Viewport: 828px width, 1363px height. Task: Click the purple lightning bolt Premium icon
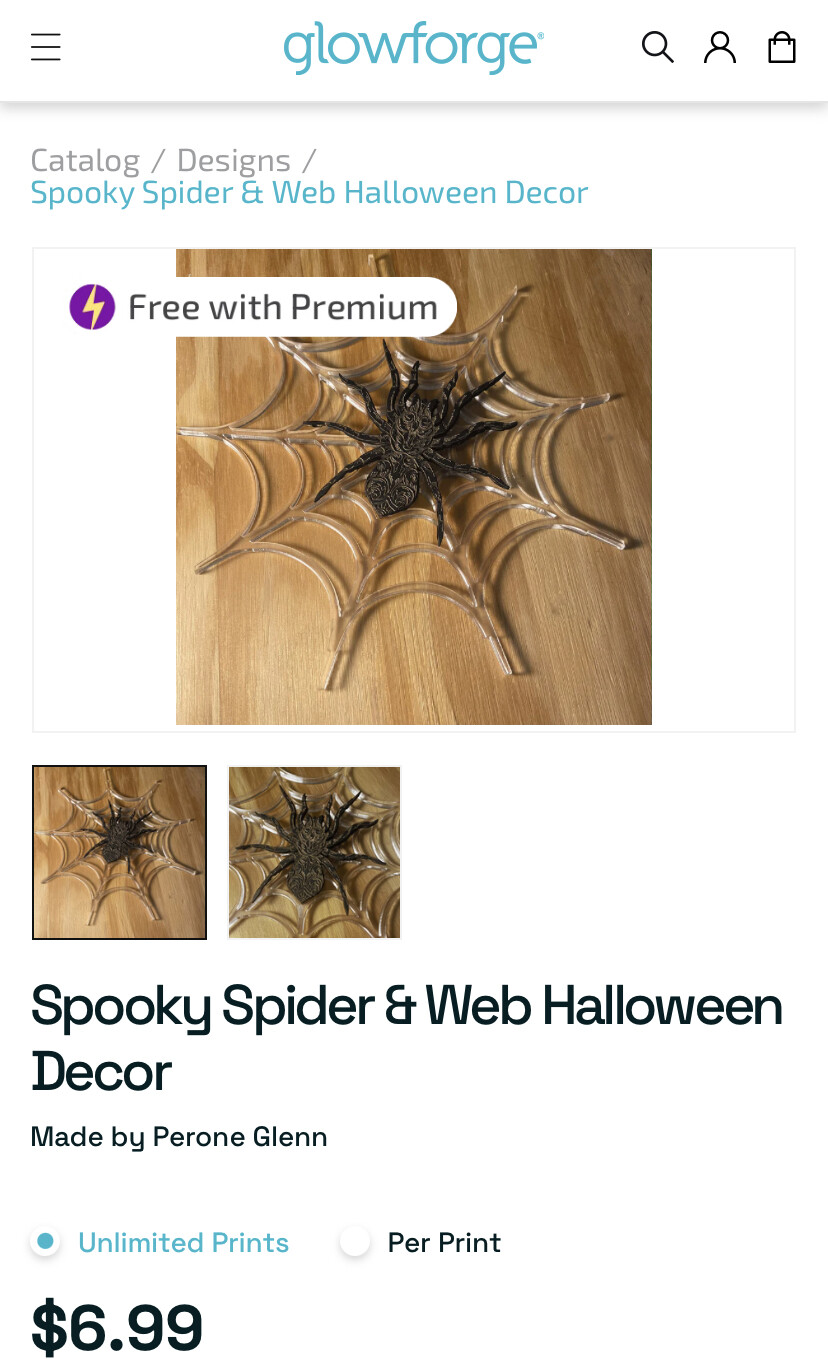pyautogui.click(x=92, y=307)
